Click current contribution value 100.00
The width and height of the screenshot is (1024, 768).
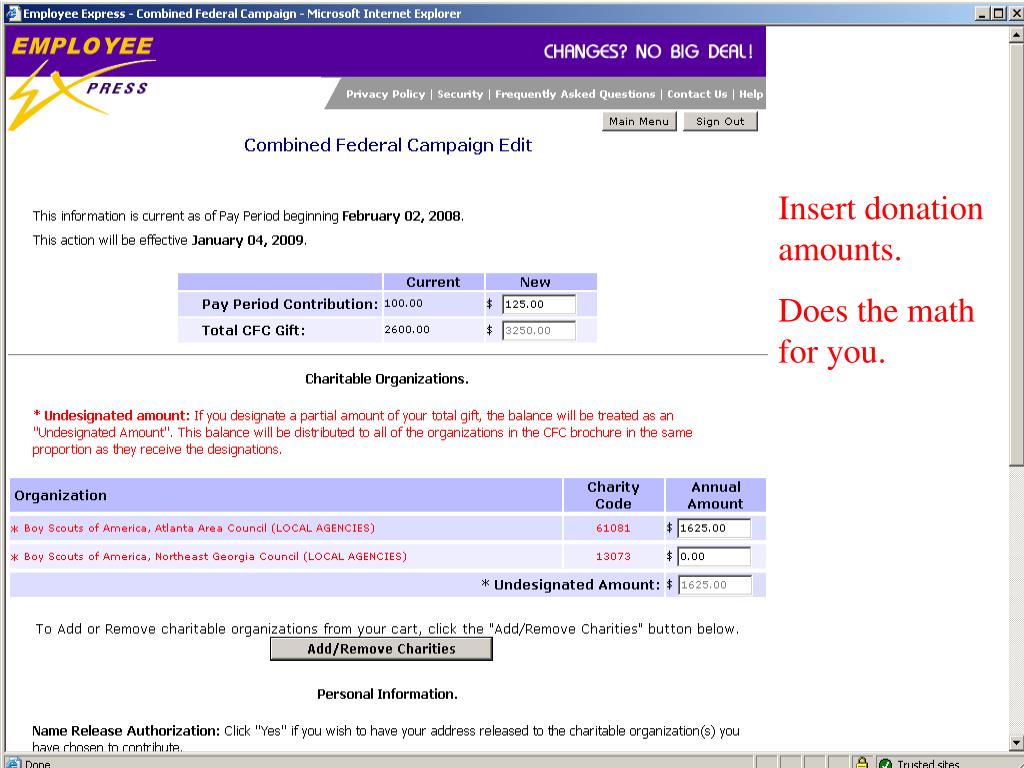pos(403,304)
